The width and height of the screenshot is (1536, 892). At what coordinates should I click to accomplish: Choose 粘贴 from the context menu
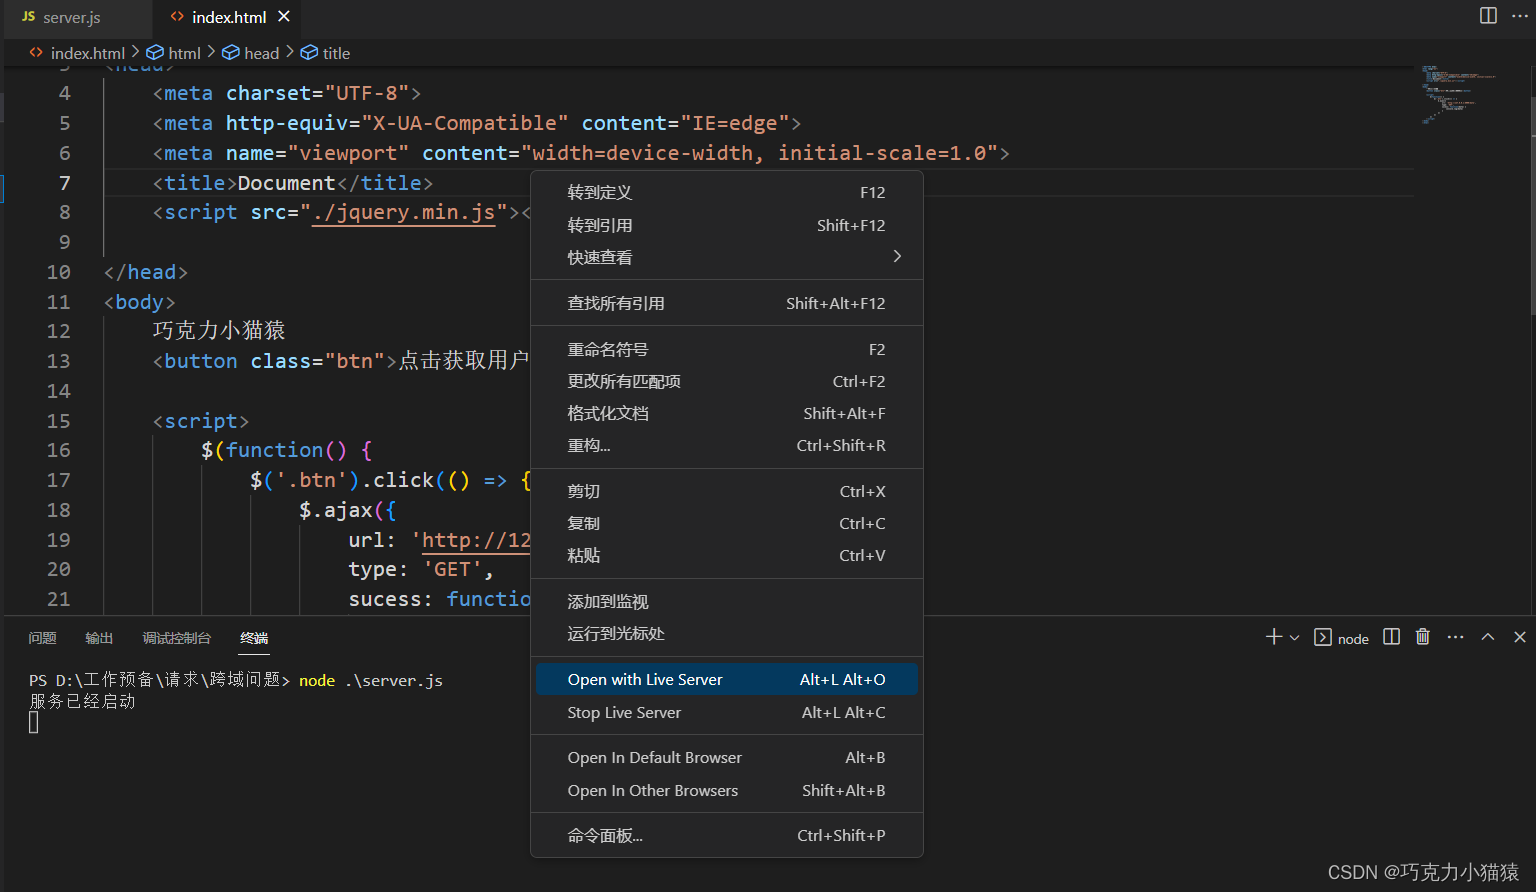pos(727,555)
